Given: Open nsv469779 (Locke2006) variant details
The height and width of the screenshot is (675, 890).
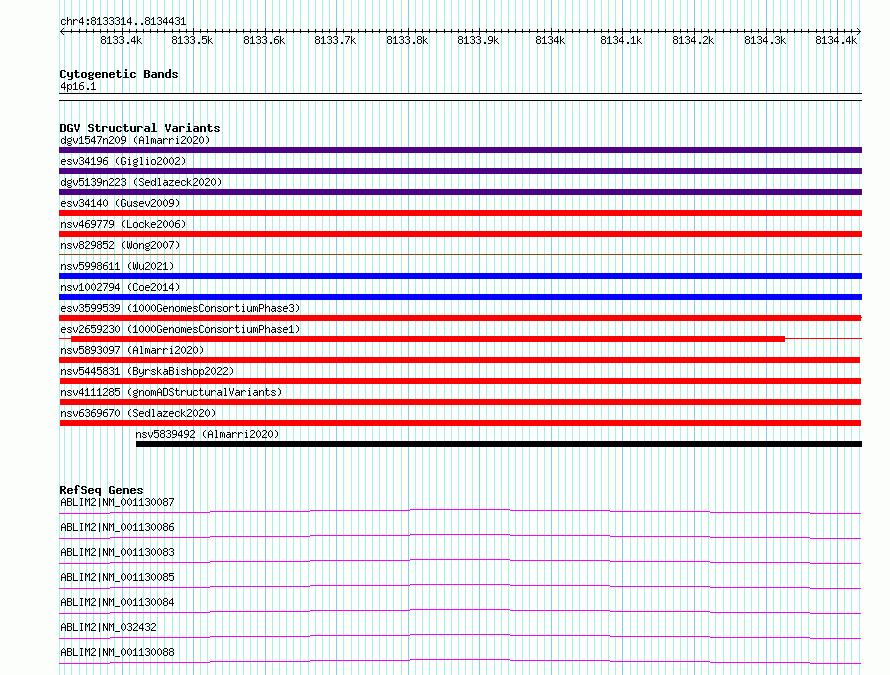Looking at the screenshot, I should tap(123, 224).
